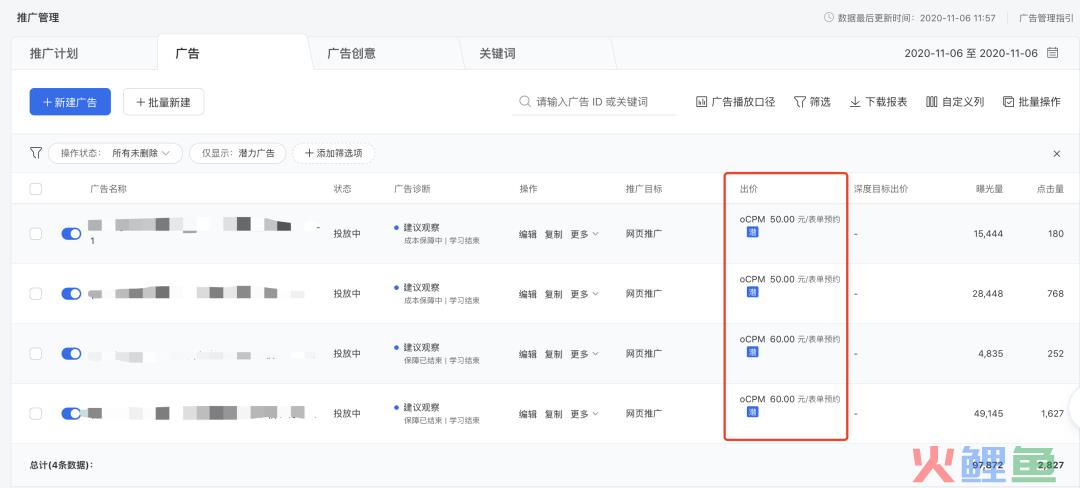Click the magnifier icon in the search box
The height and width of the screenshot is (488, 1080).
(x=525, y=102)
